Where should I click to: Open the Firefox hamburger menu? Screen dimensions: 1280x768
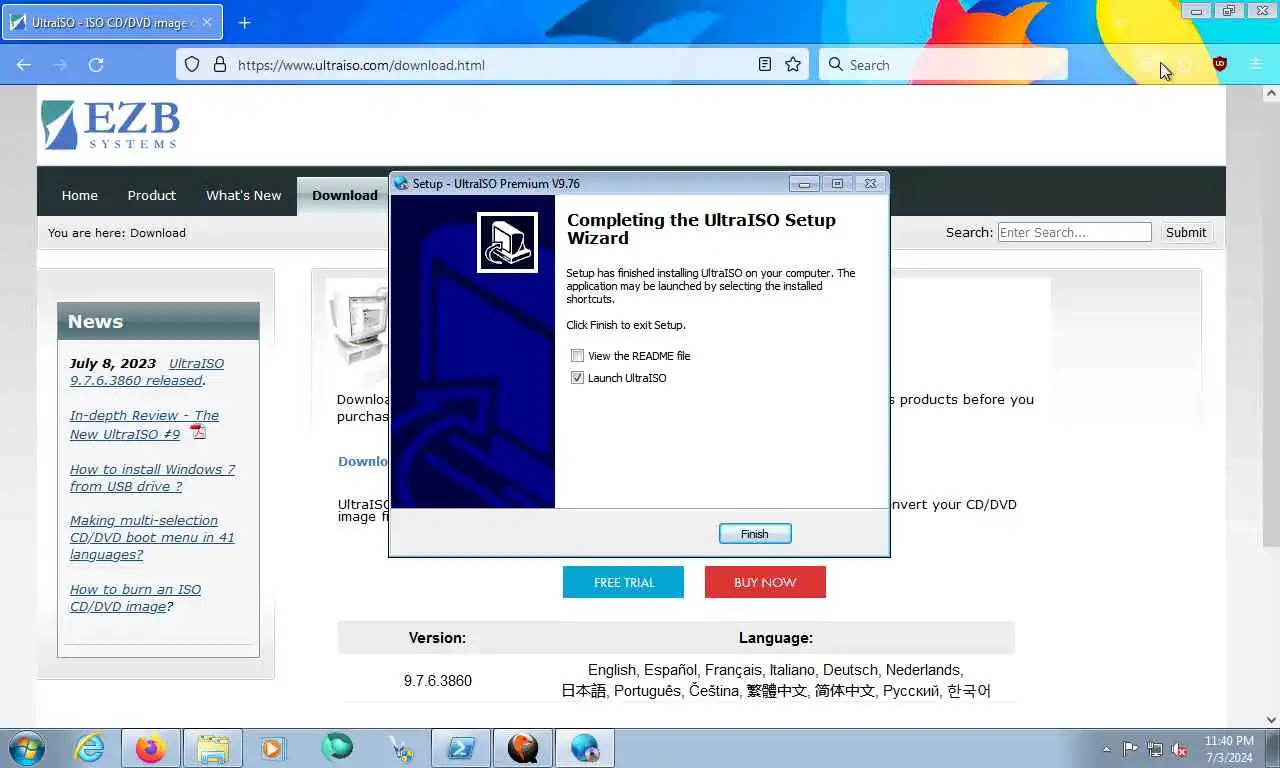[x=1256, y=64]
